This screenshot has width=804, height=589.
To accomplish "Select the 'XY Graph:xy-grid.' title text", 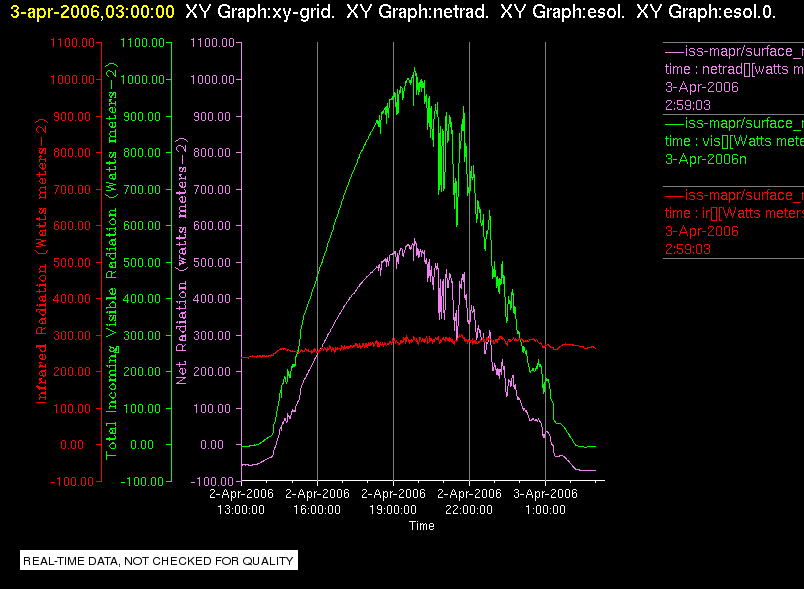I will (260, 11).
